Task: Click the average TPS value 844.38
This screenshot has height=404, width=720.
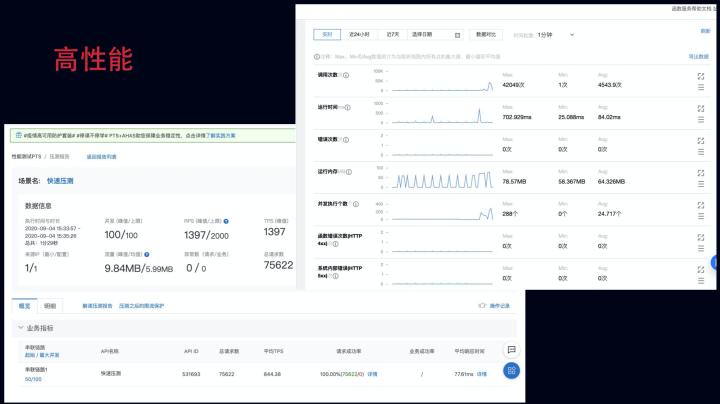Action: coord(272,374)
